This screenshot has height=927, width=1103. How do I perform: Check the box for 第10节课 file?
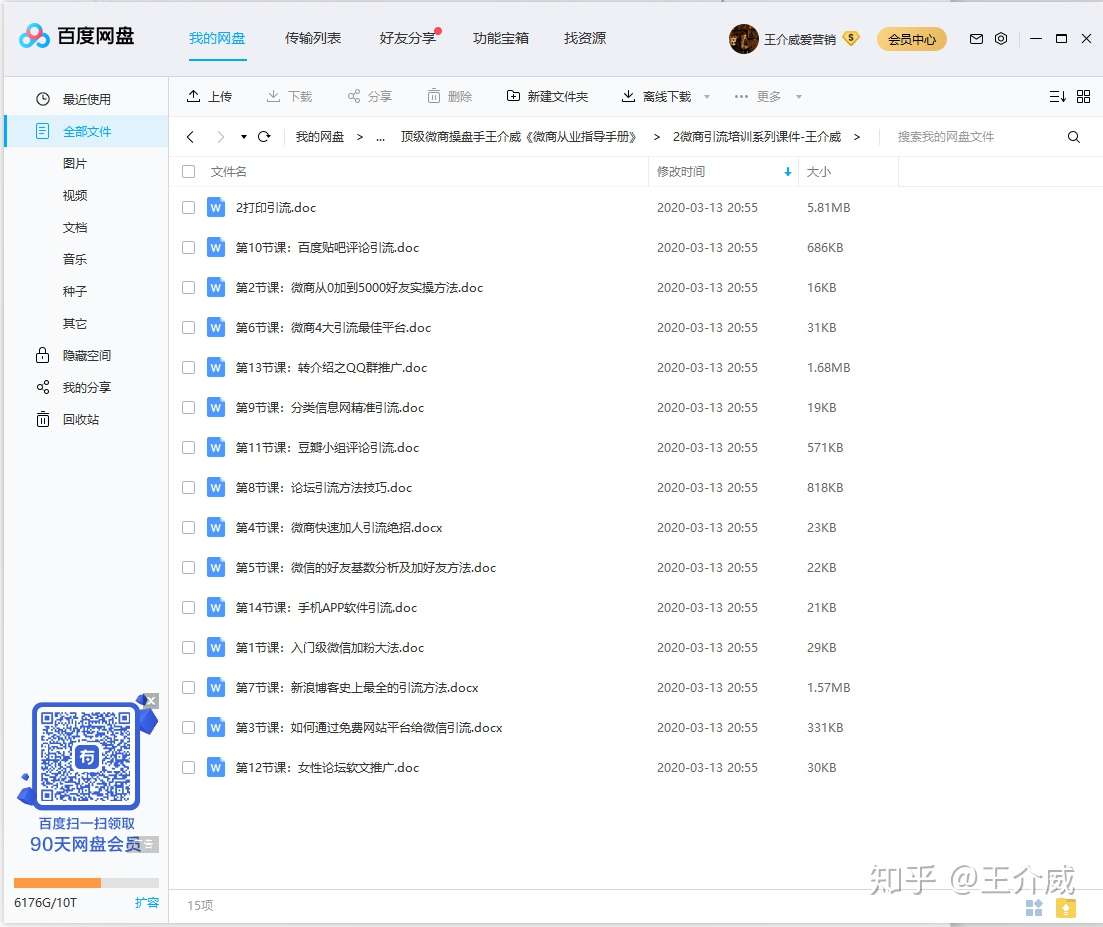[x=189, y=248]
